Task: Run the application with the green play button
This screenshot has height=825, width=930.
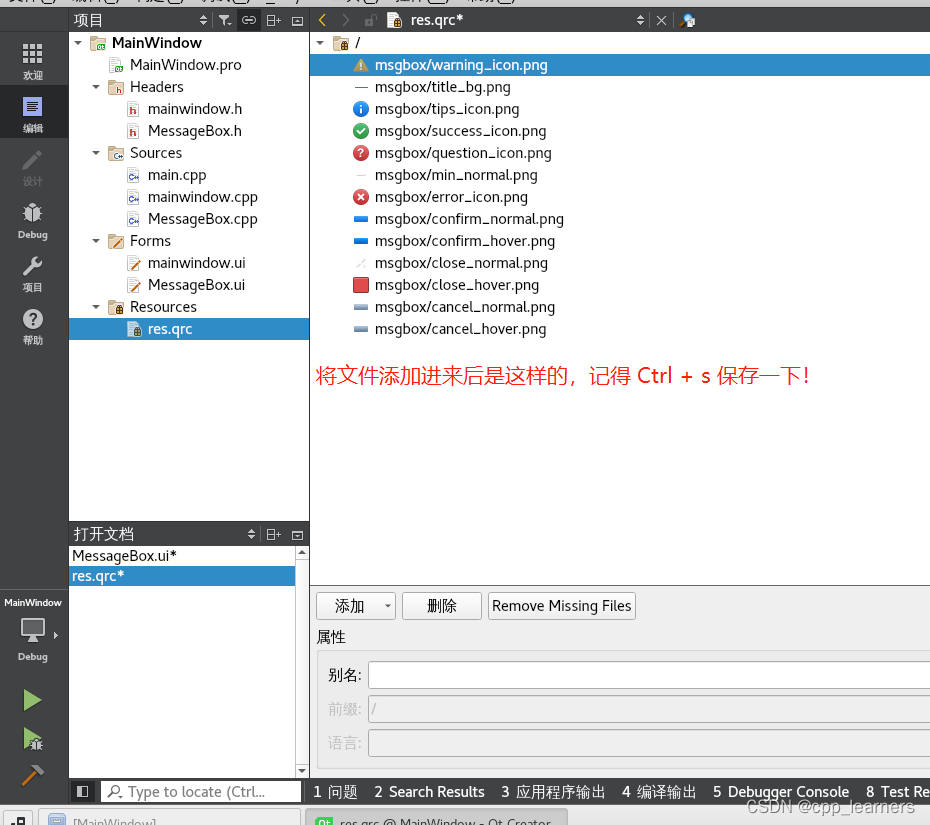Action: coord(32,700)
